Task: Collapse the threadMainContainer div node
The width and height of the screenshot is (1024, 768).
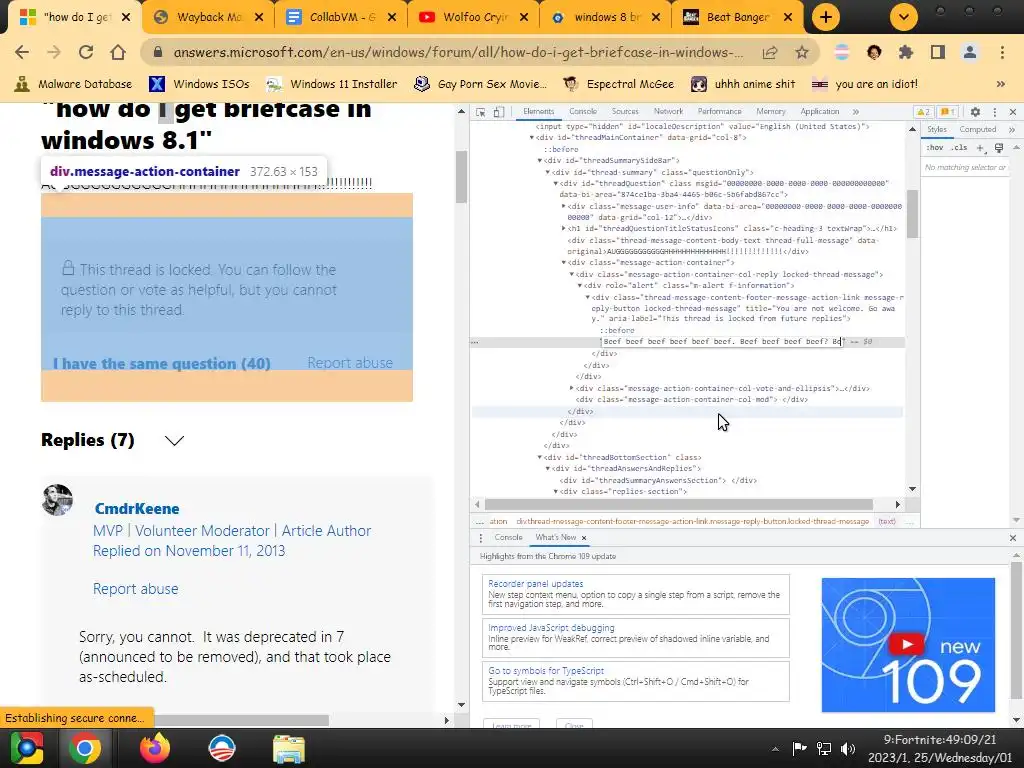Action: coord(532,138)
